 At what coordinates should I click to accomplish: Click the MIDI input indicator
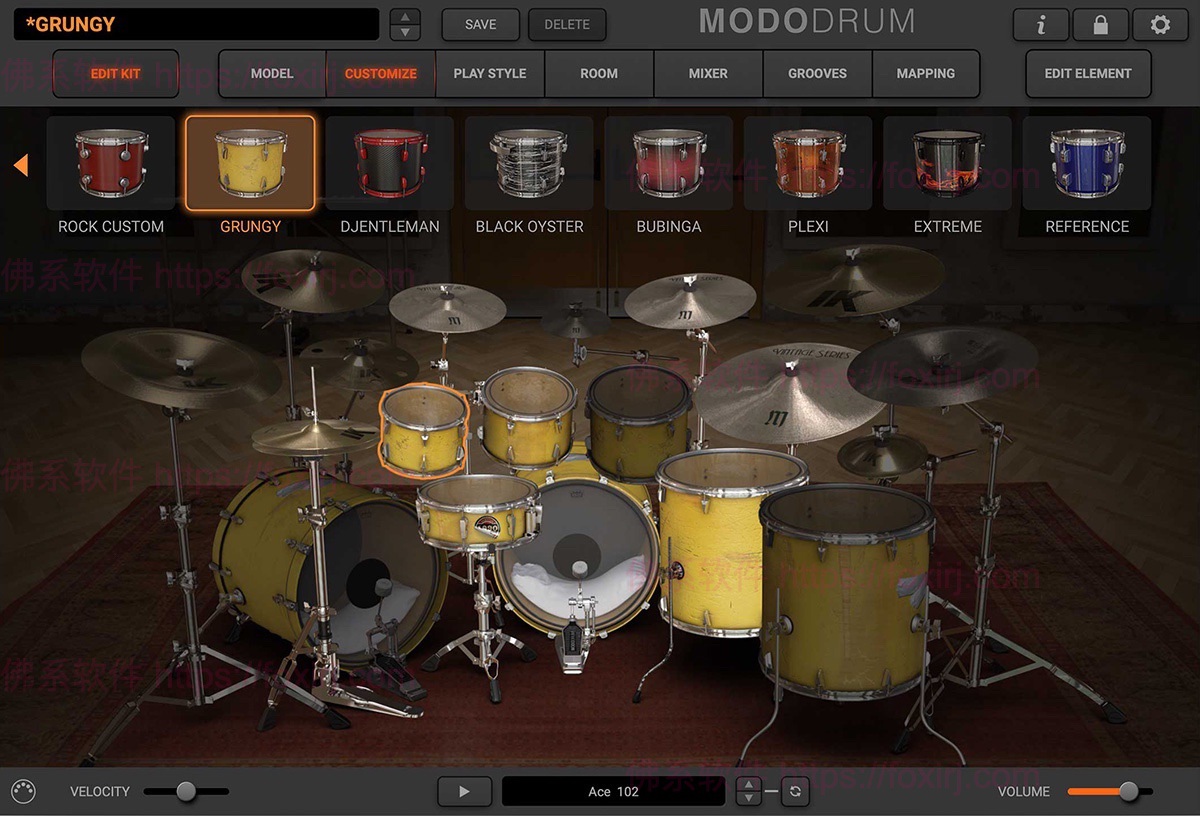point(24,791)
